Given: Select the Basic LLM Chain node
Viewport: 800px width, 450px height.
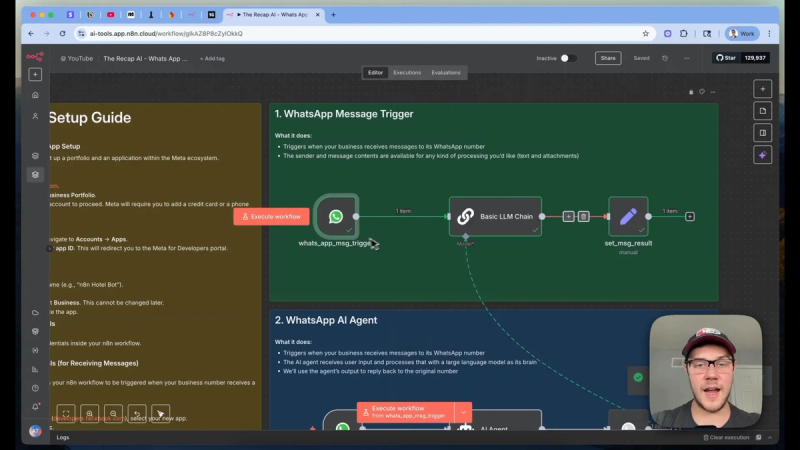Looking at the screenshot, I should click(x=495, y=216).
